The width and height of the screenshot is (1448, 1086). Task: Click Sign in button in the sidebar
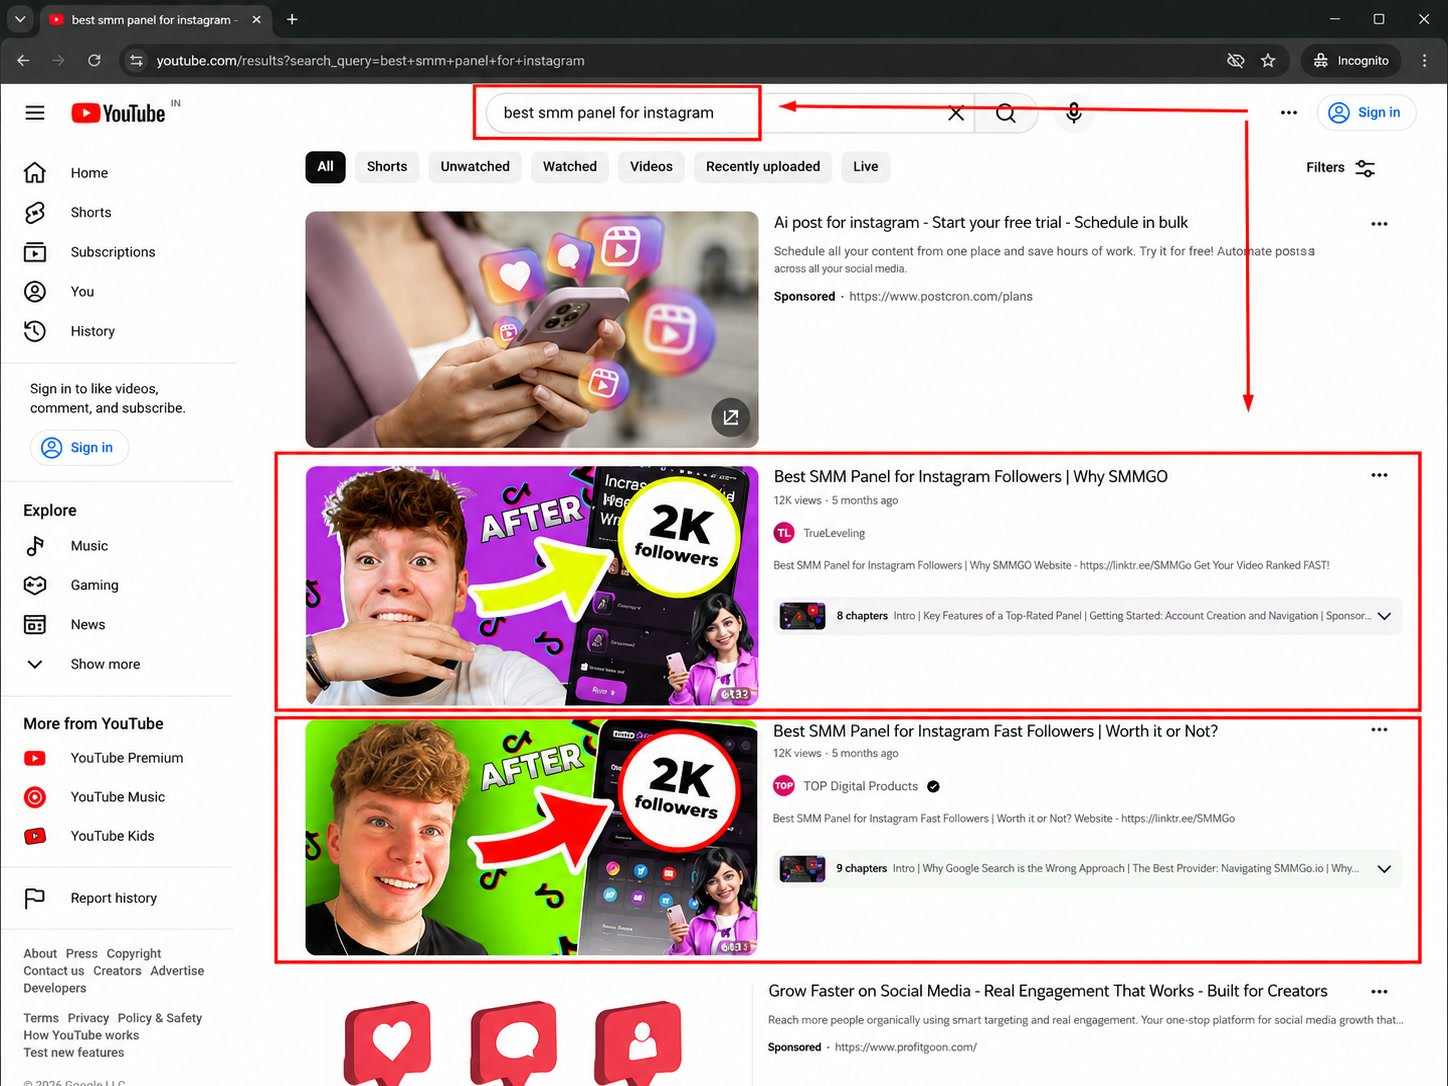click(79, 448)
